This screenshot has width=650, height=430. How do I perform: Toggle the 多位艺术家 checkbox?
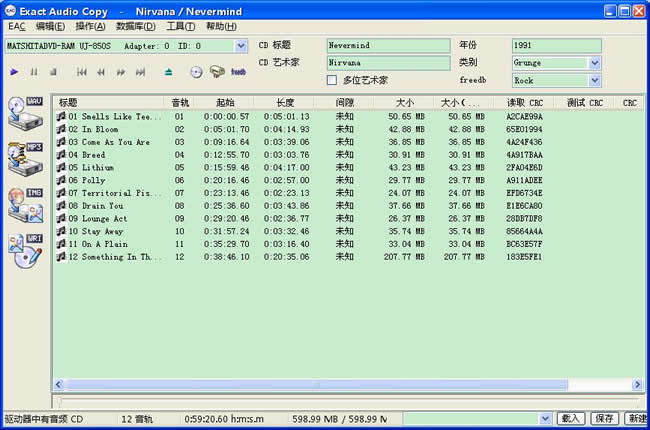point(332,80)
